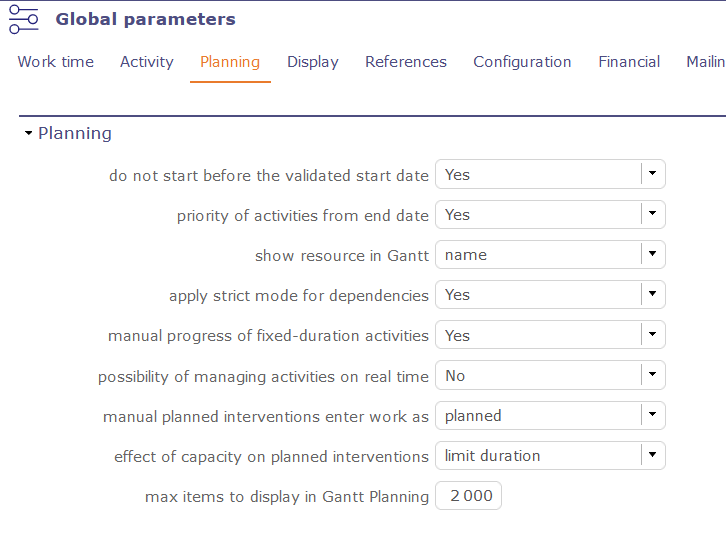Open 'show resource in Gantt' dropdown arrow
Image resolution: width=726 pixels, height=538 pixels.
click(x=652, y=255)
